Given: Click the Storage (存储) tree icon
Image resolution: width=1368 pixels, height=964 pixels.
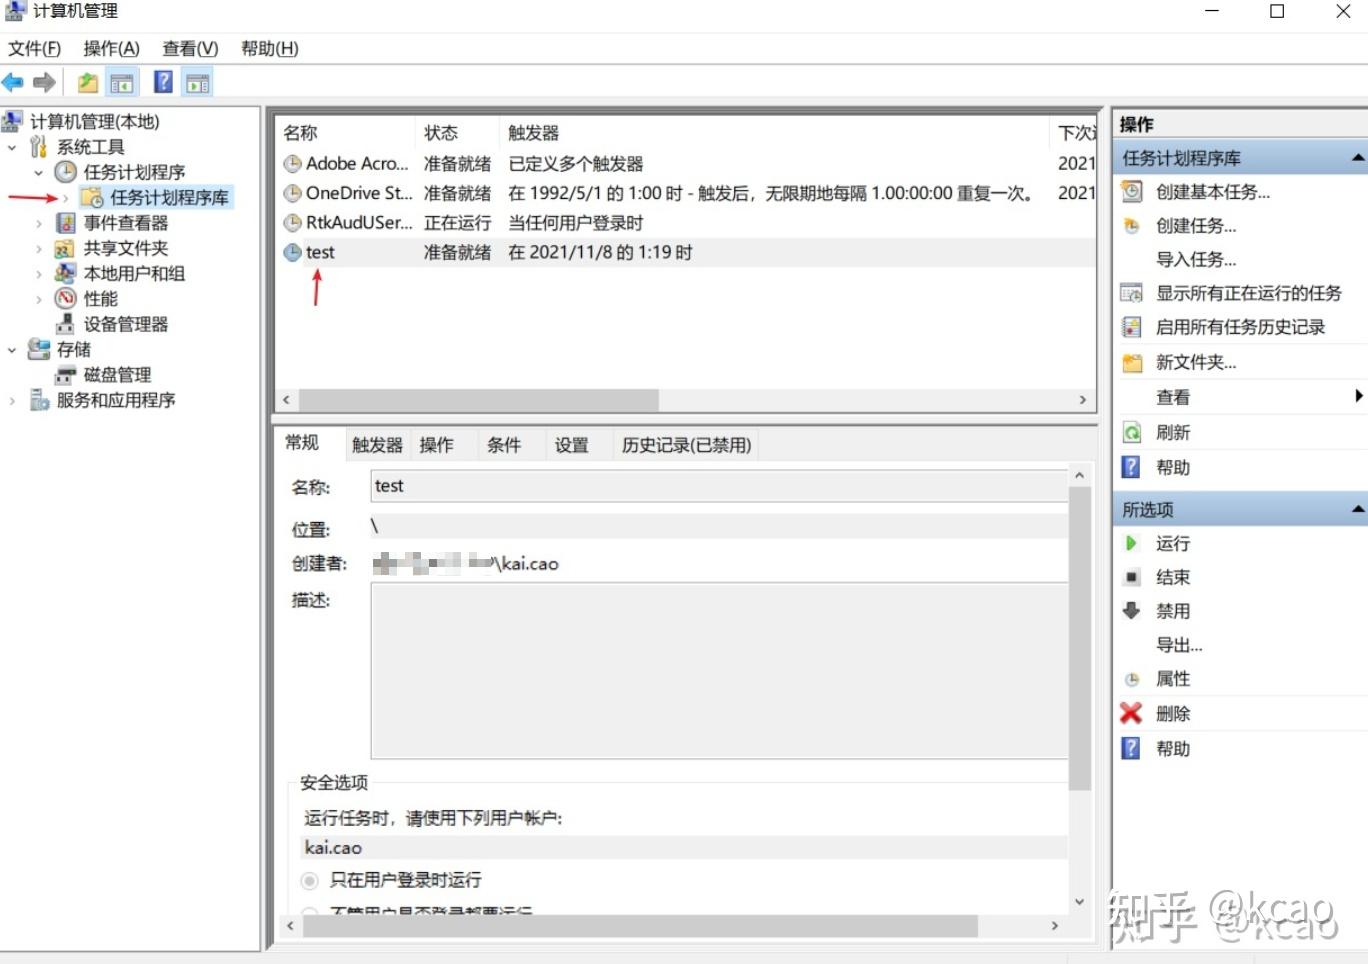Looking at the screenshot, I should 39,349.
